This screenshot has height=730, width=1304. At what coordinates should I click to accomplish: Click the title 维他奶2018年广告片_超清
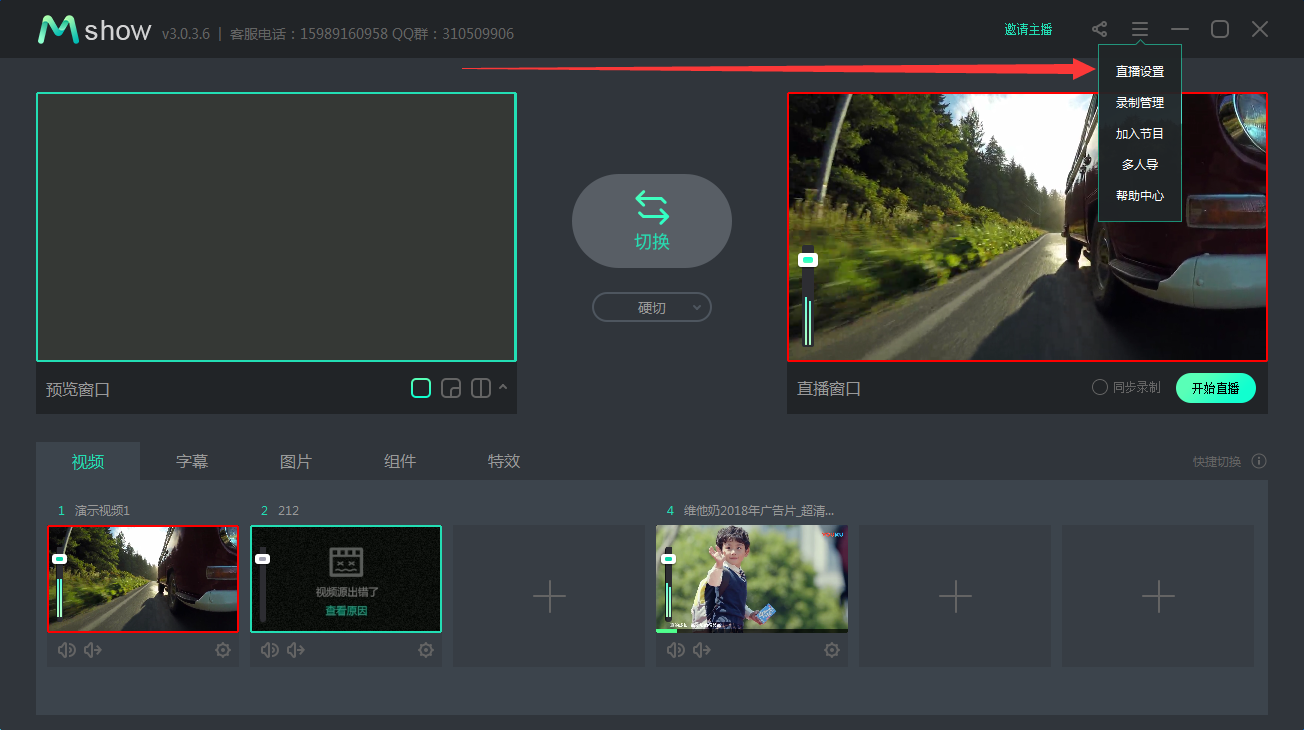pyautogui.click(x=759, y=511)
